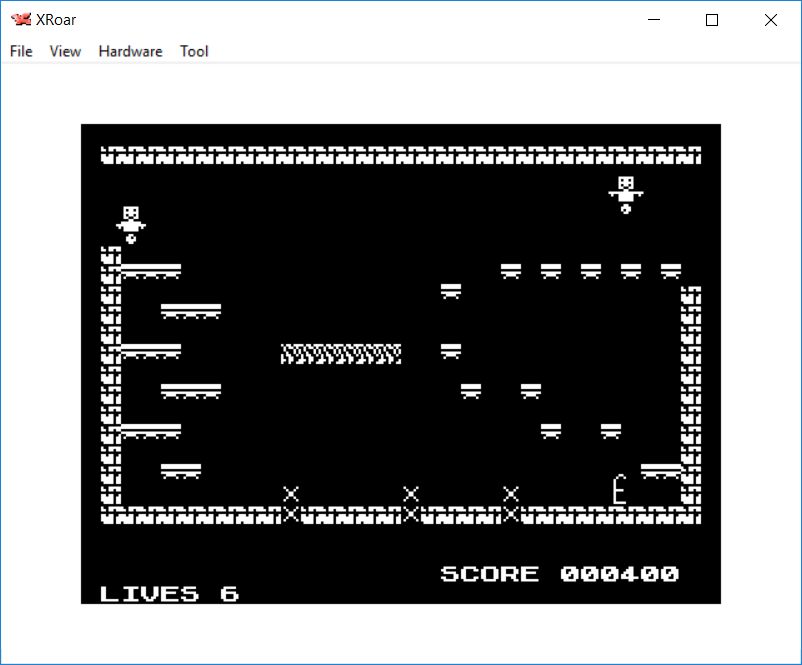Click the robot sprite in the upper-right corner

(x=625, y=194)
